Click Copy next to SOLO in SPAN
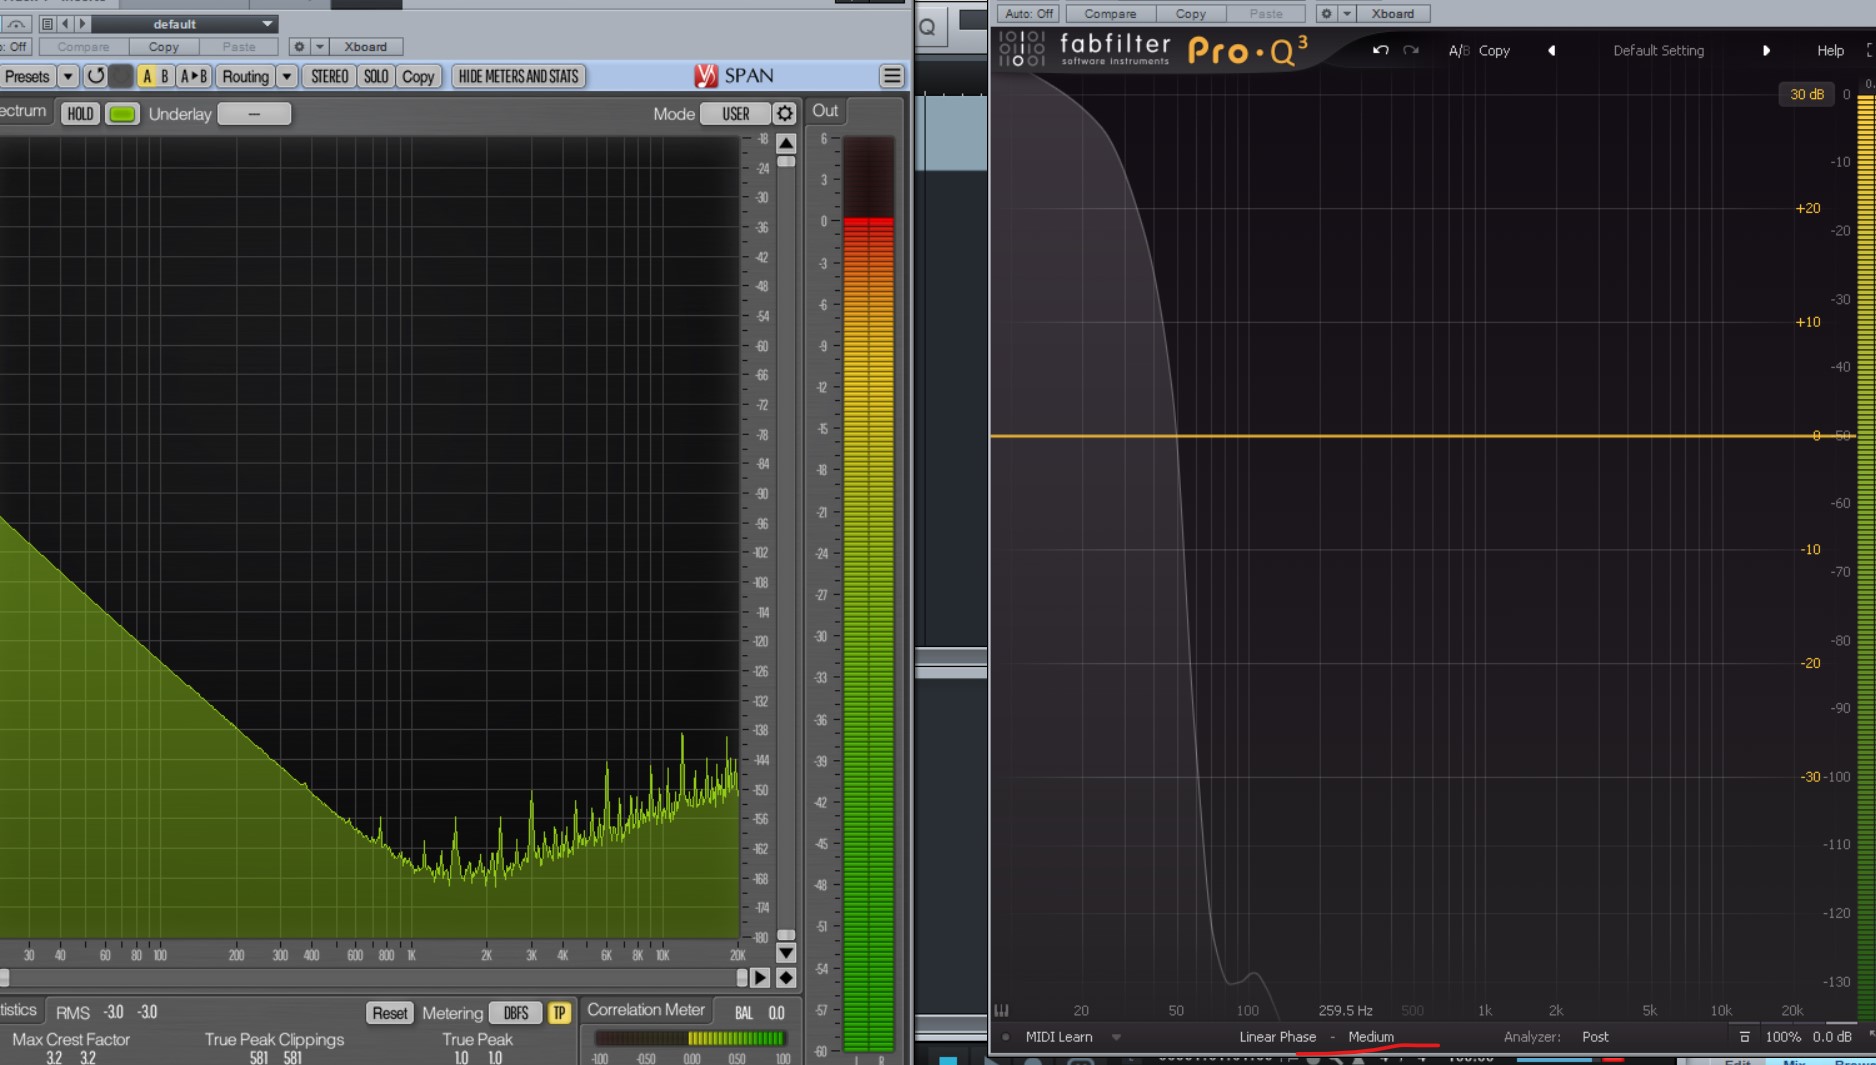 418,76
